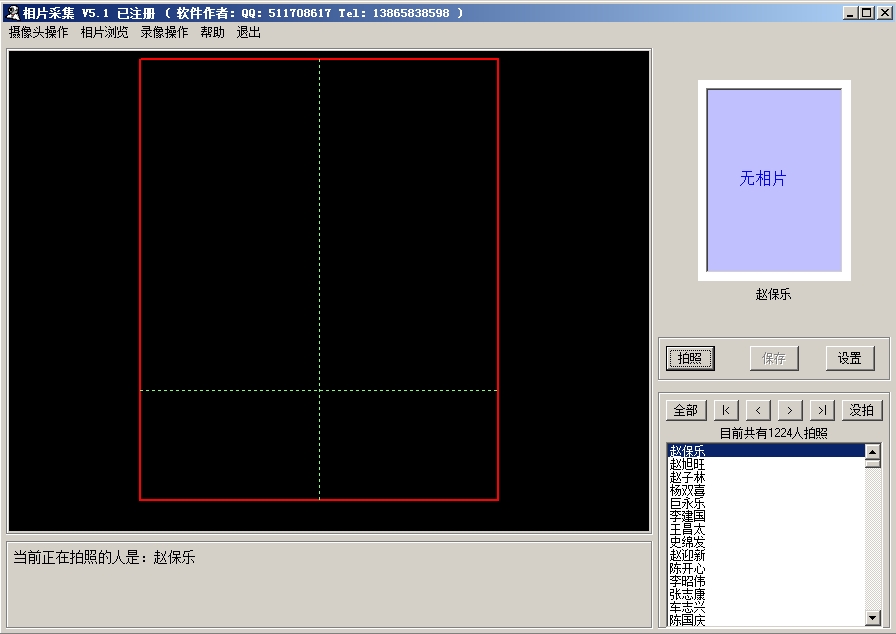The image size is (896, 634).
Task: Select 赵旭旺 in the name list
Action: coord(766,464)
